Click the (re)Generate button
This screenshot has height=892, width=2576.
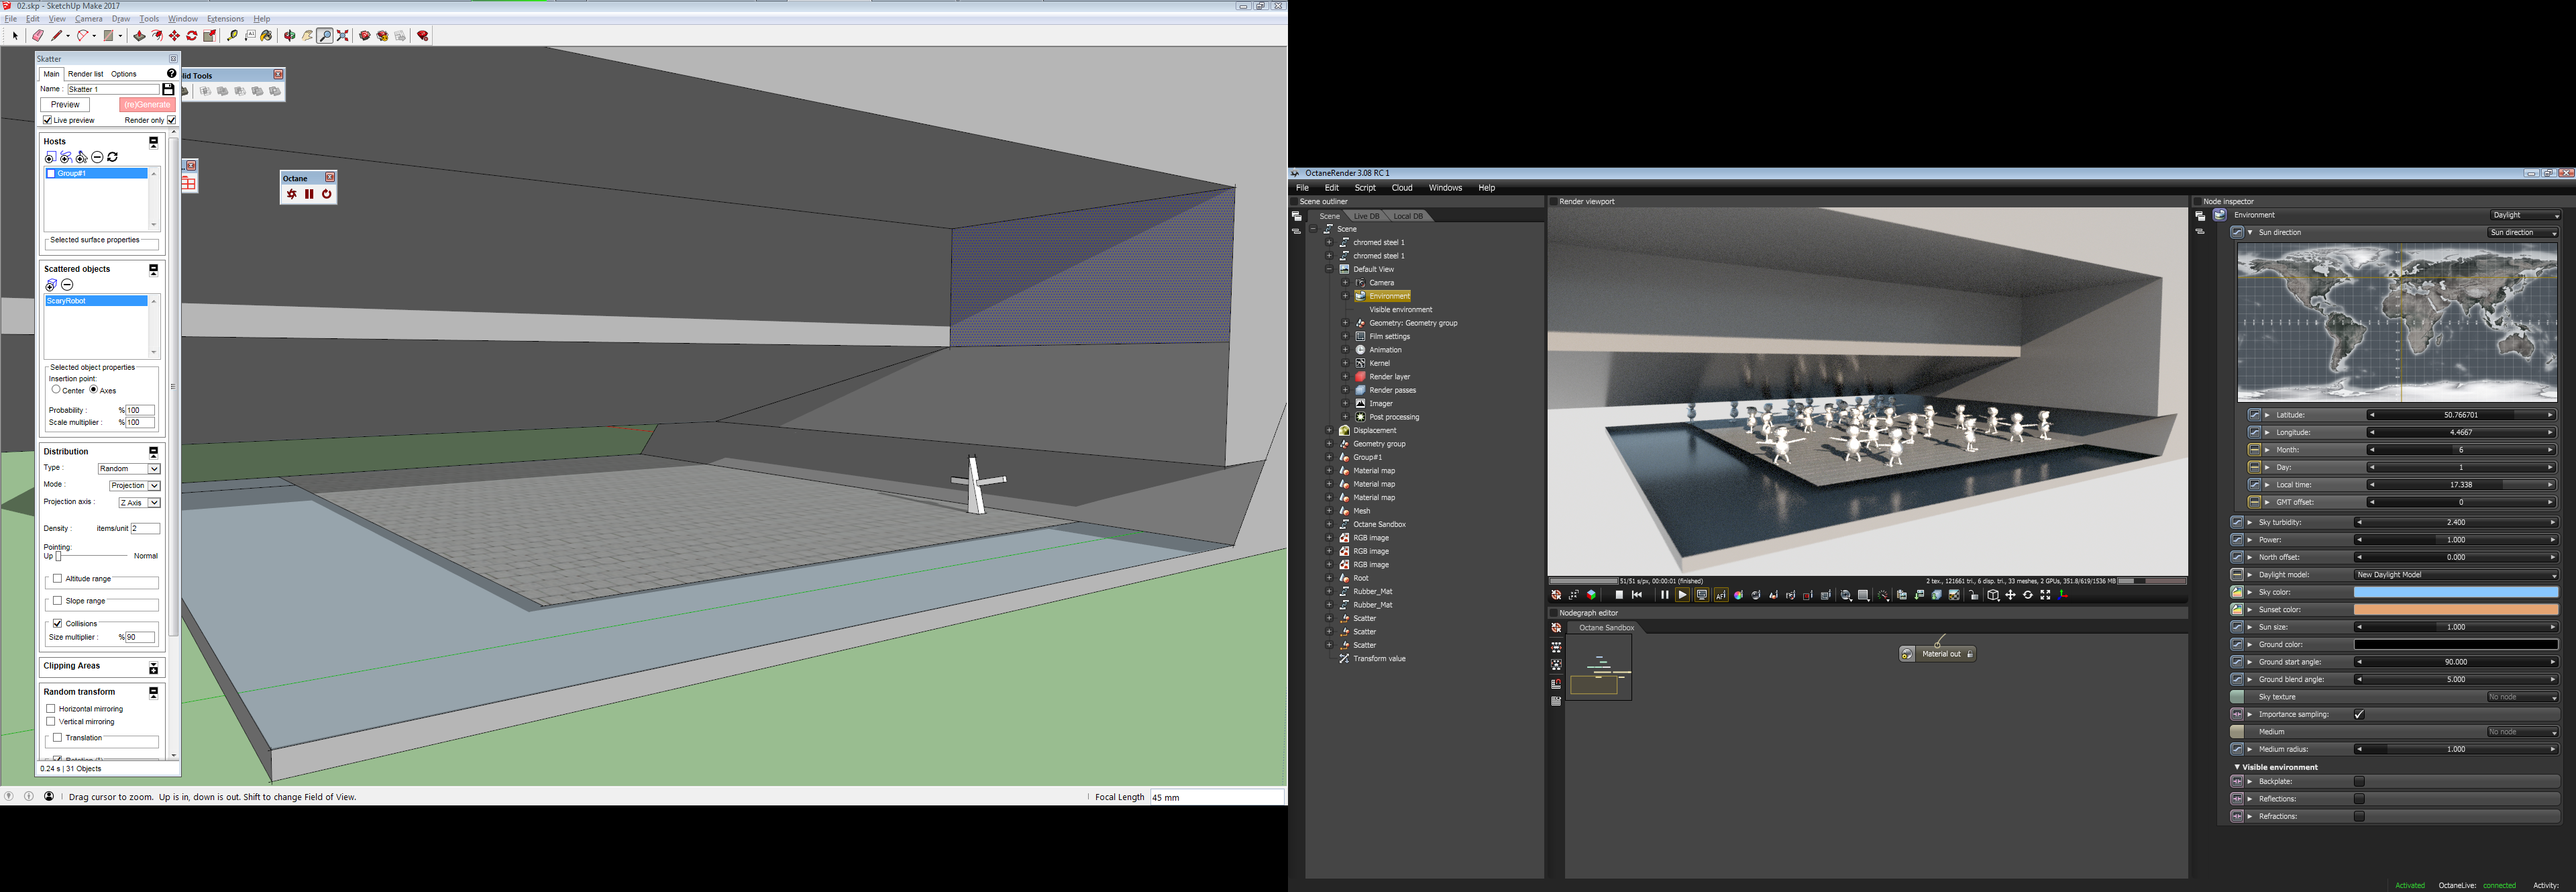point(146,105)
